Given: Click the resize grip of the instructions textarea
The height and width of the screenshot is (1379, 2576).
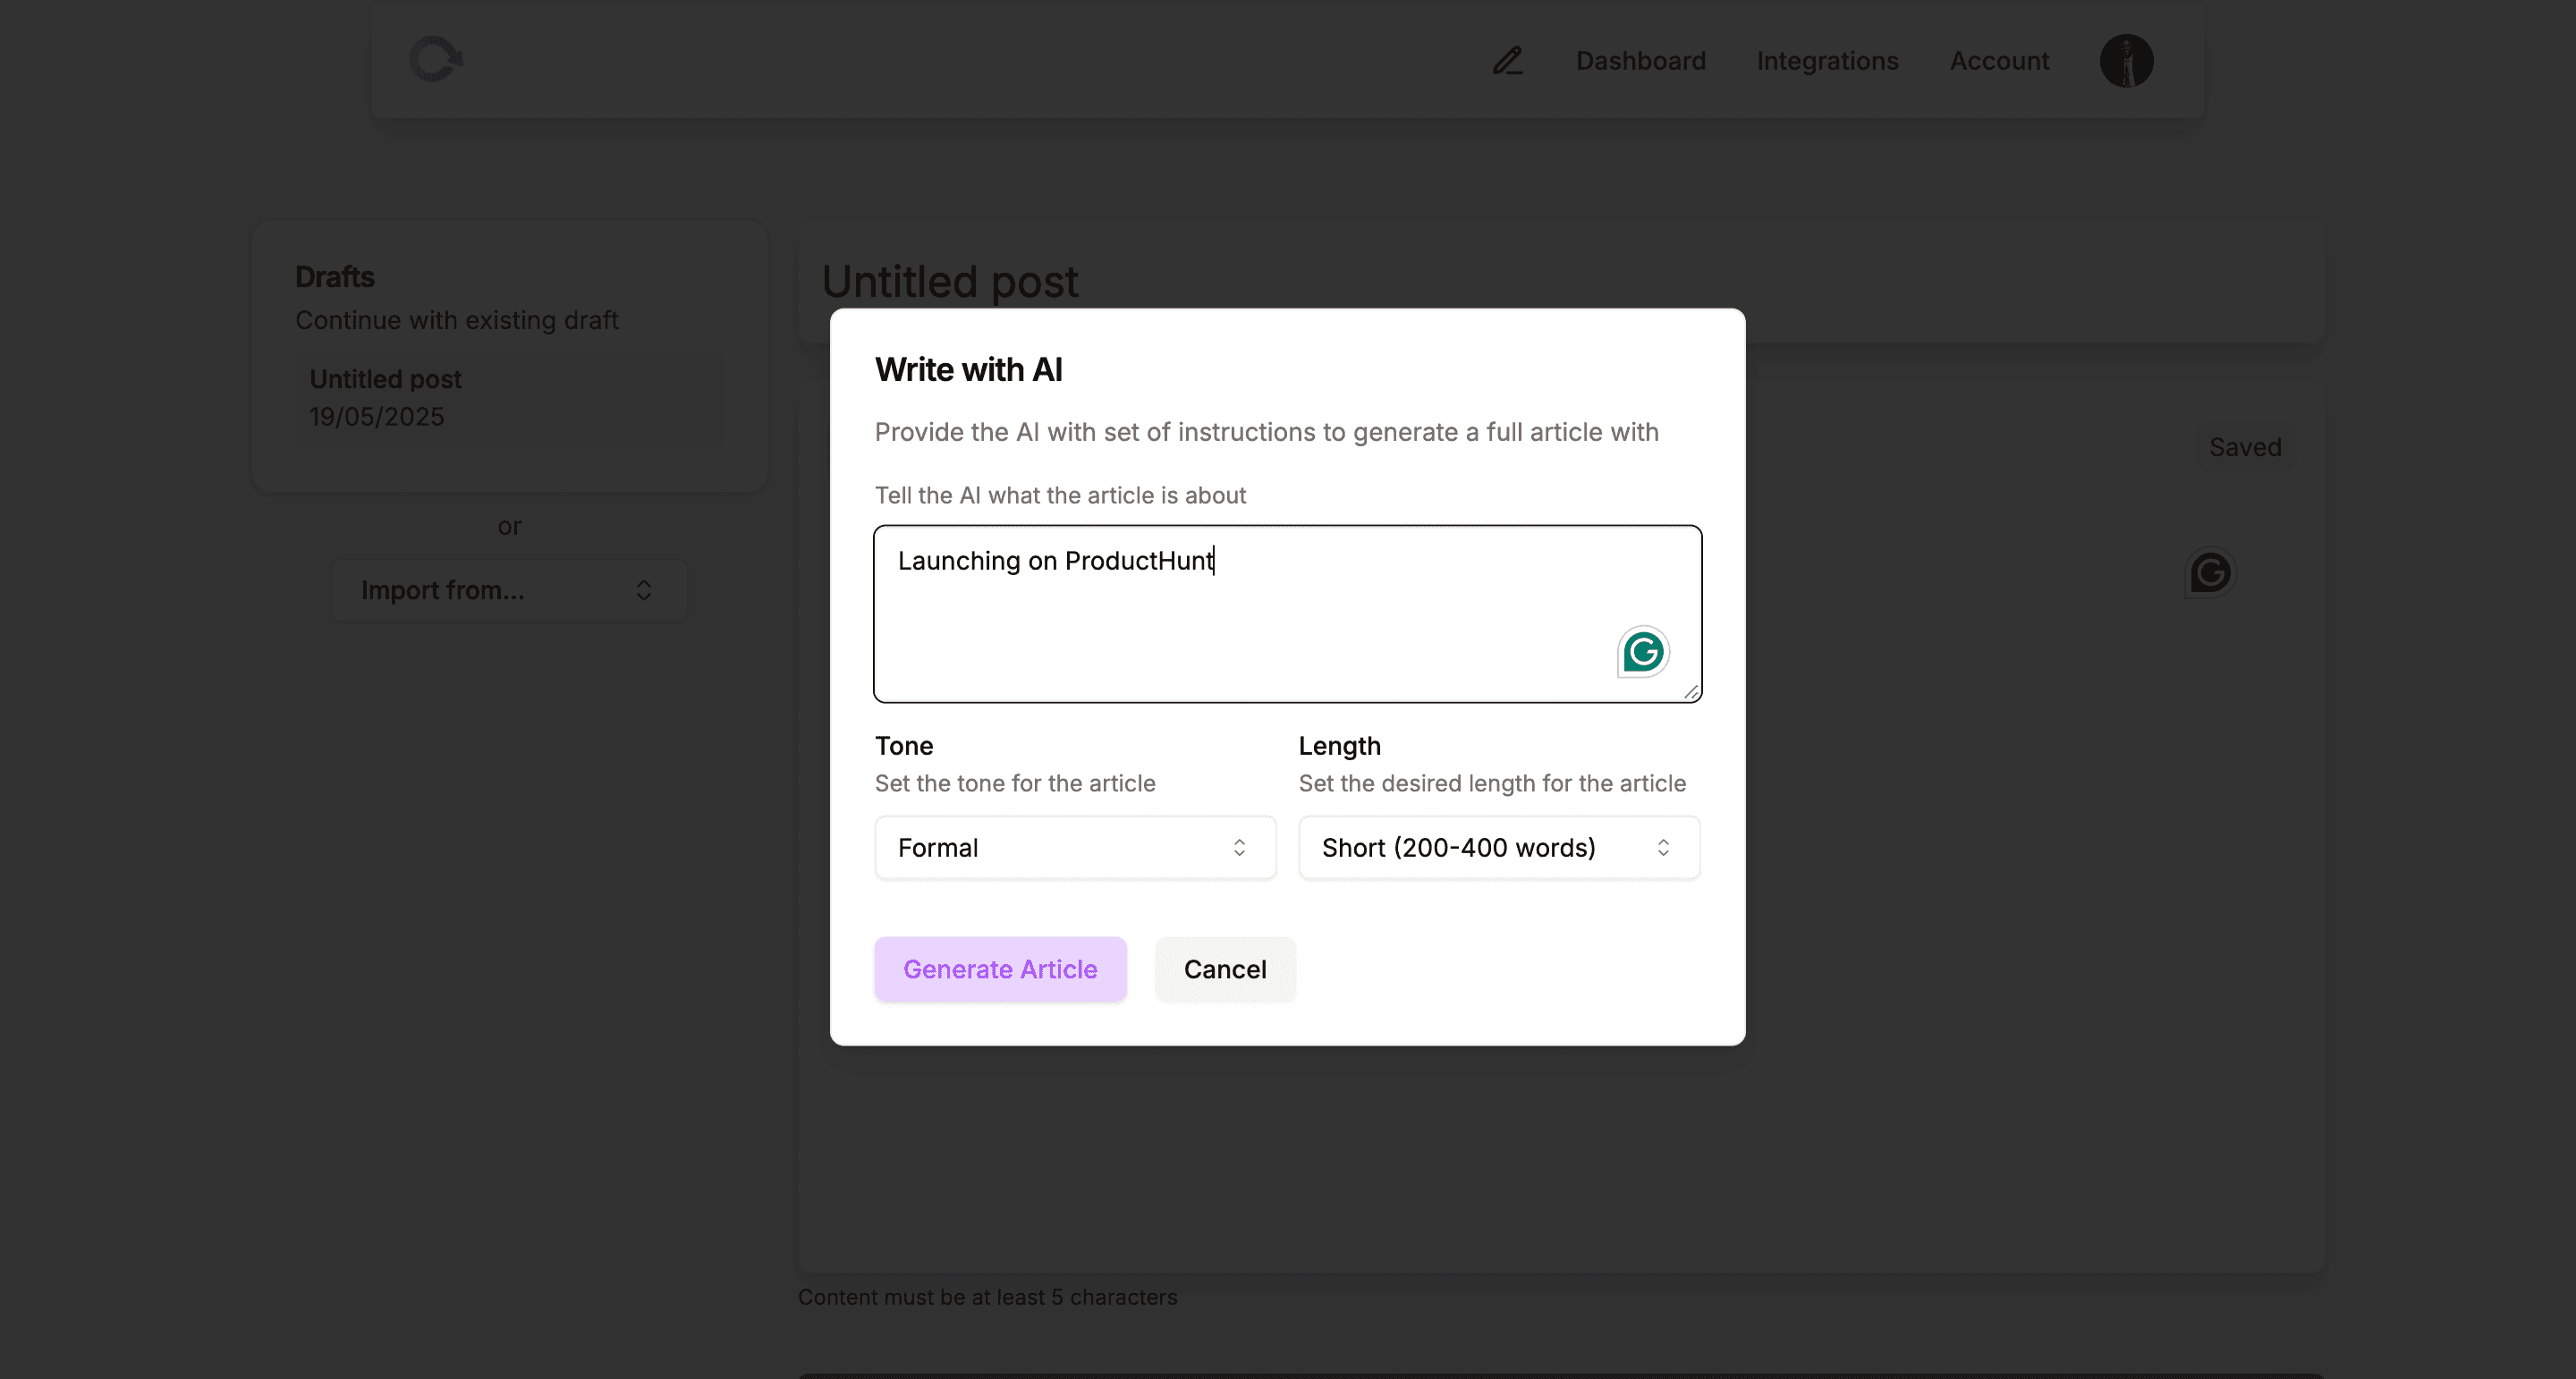Looking at the screenshot, I should point(1692,693).
